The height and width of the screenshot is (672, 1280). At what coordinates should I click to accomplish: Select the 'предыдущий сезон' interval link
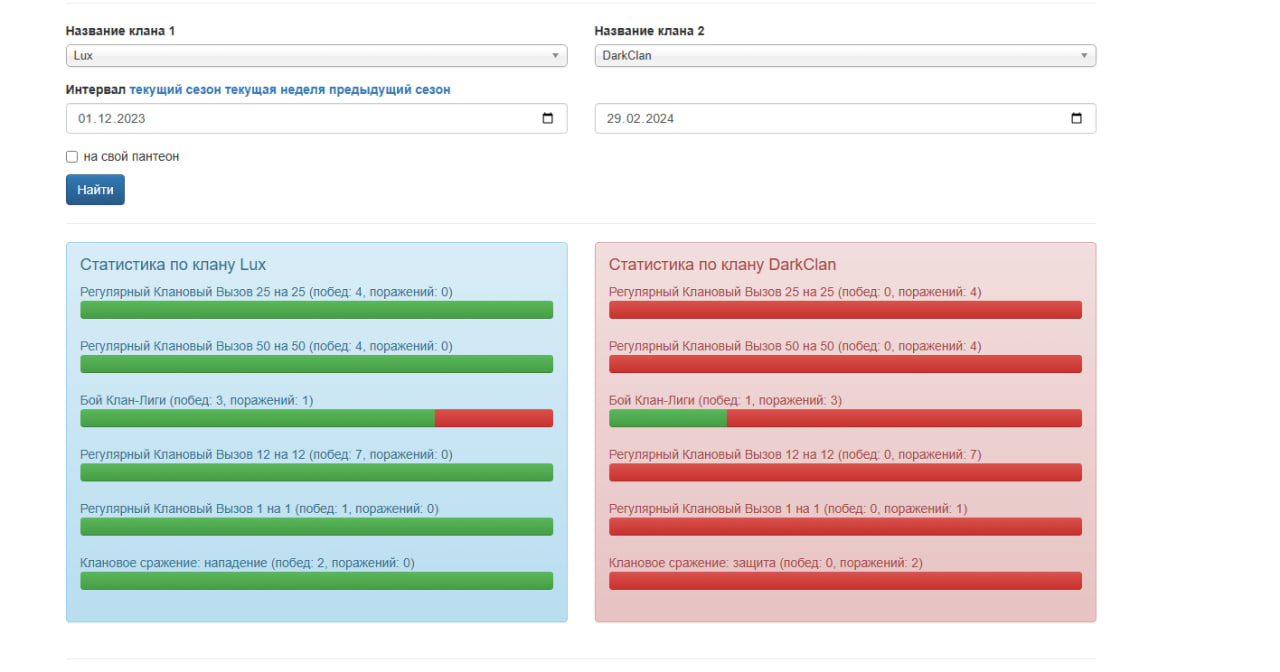pos(384,90)
